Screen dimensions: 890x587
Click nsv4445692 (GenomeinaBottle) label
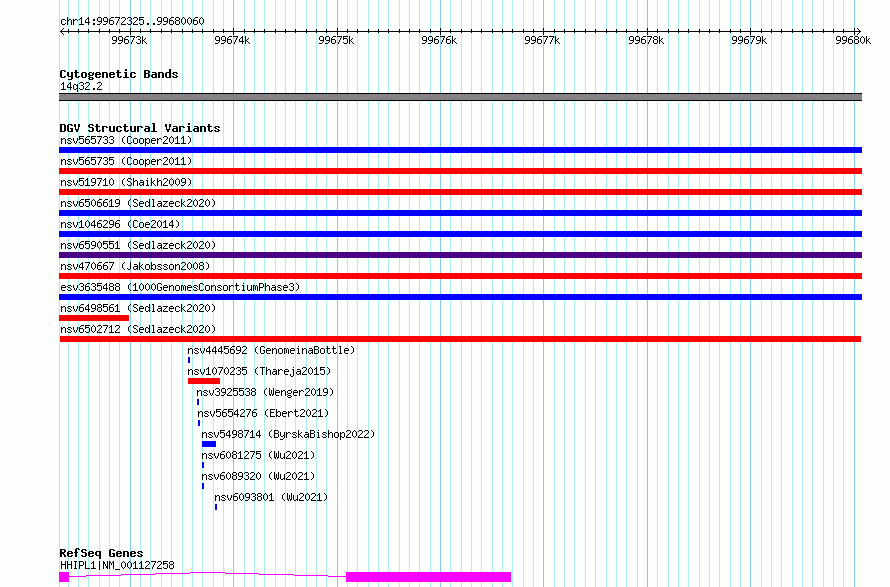tap(271, 350)
